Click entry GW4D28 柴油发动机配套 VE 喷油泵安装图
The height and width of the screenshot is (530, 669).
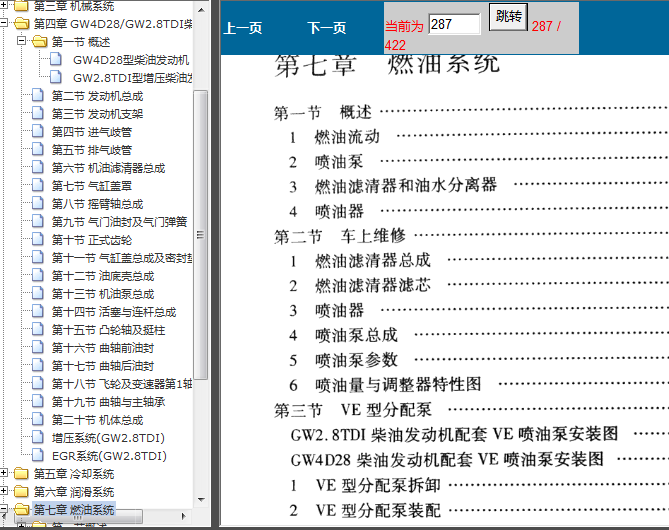coord(447,460)
